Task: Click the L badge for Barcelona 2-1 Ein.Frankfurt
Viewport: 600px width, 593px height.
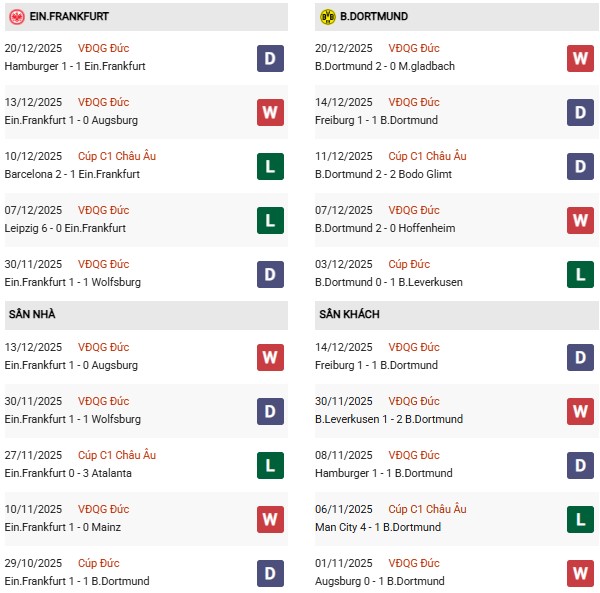Action: pyautogui.click(x=270, y=166)
